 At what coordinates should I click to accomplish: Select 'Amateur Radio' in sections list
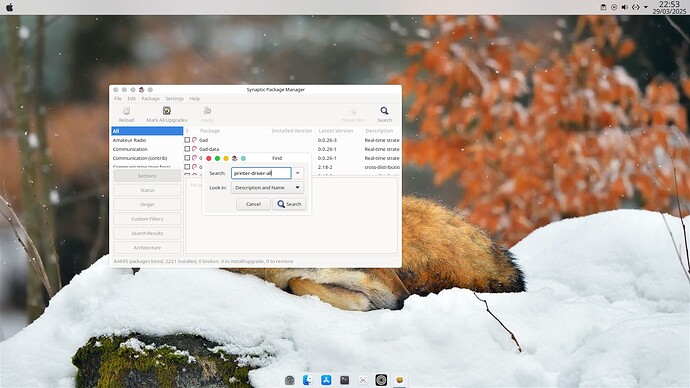click(147, 140)
